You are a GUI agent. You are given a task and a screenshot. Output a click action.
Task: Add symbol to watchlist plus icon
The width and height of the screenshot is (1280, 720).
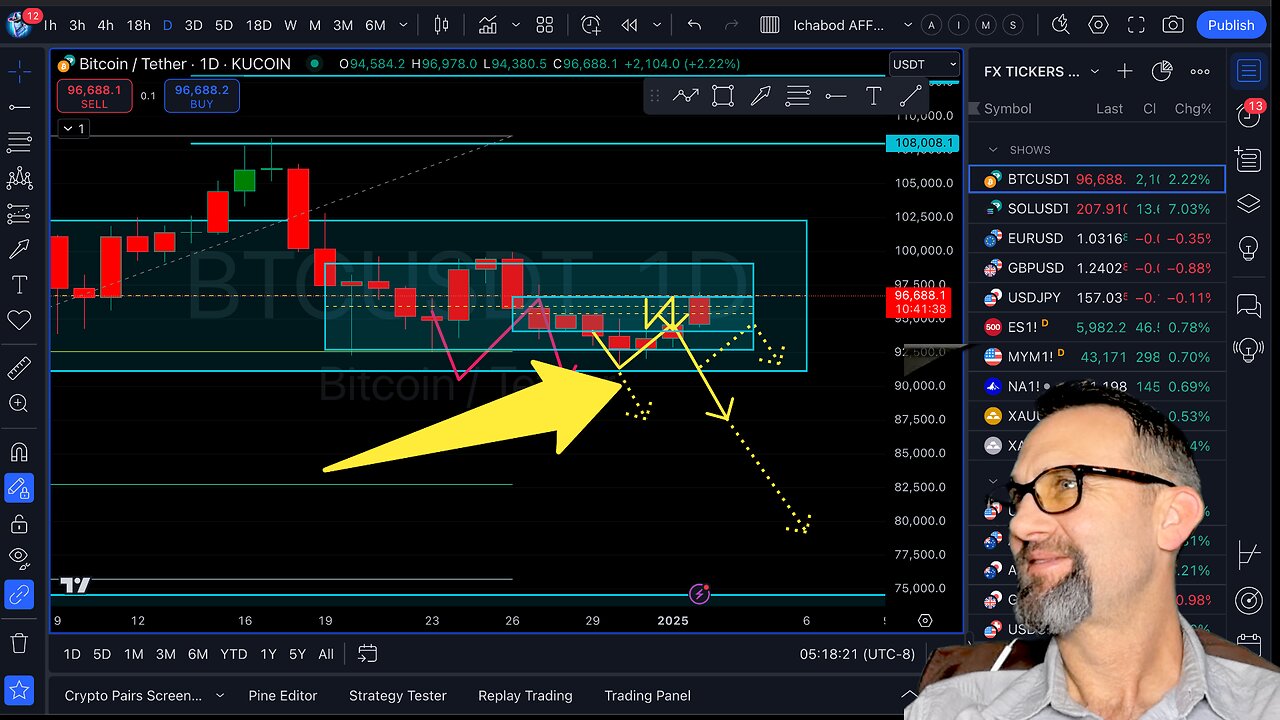[1124, 71]
